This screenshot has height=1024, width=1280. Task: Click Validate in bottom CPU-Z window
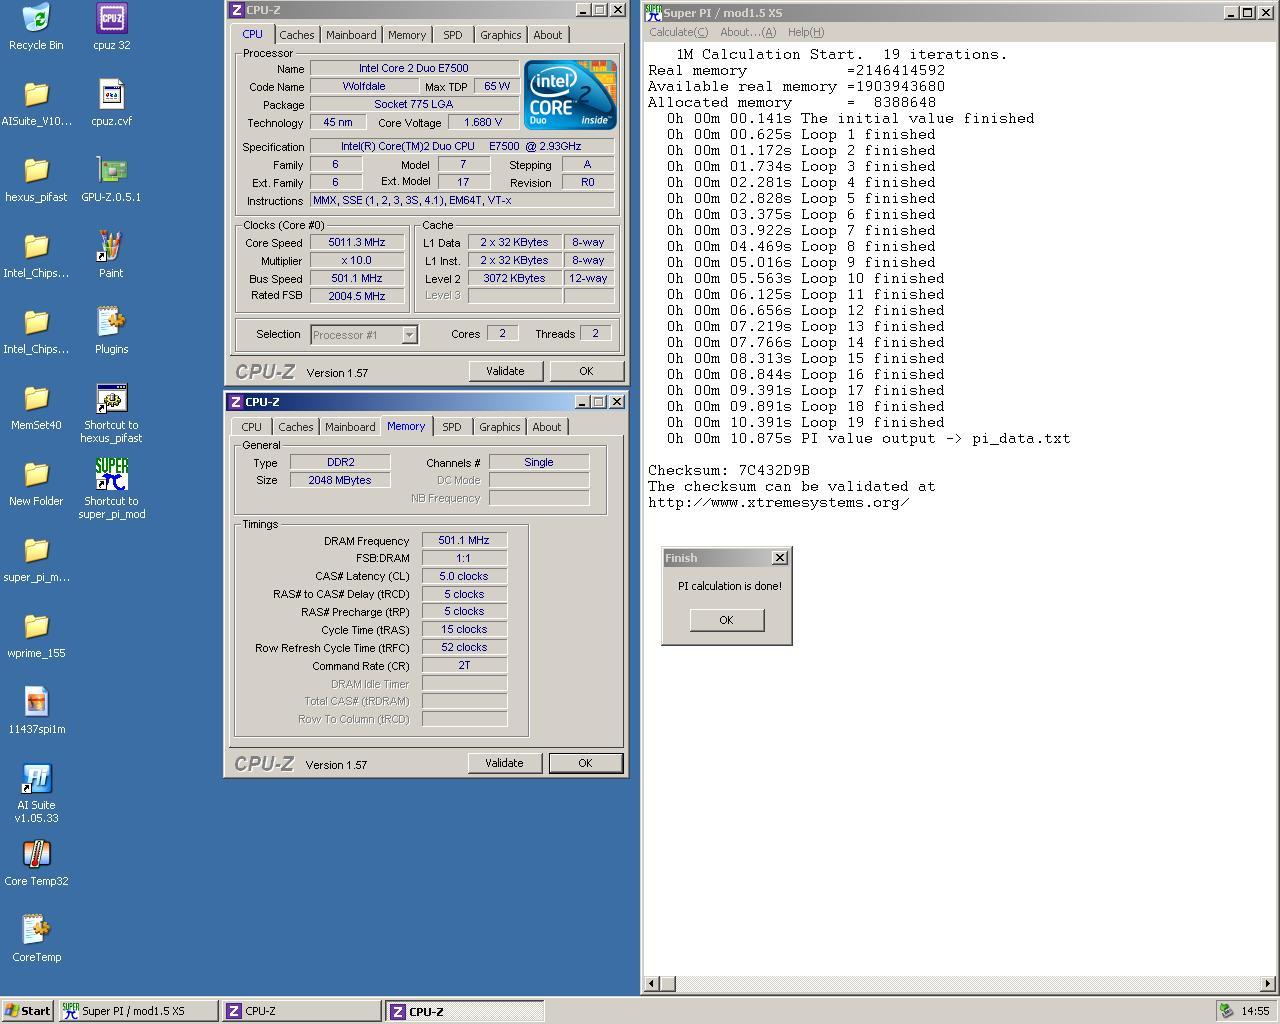[504, 763]
